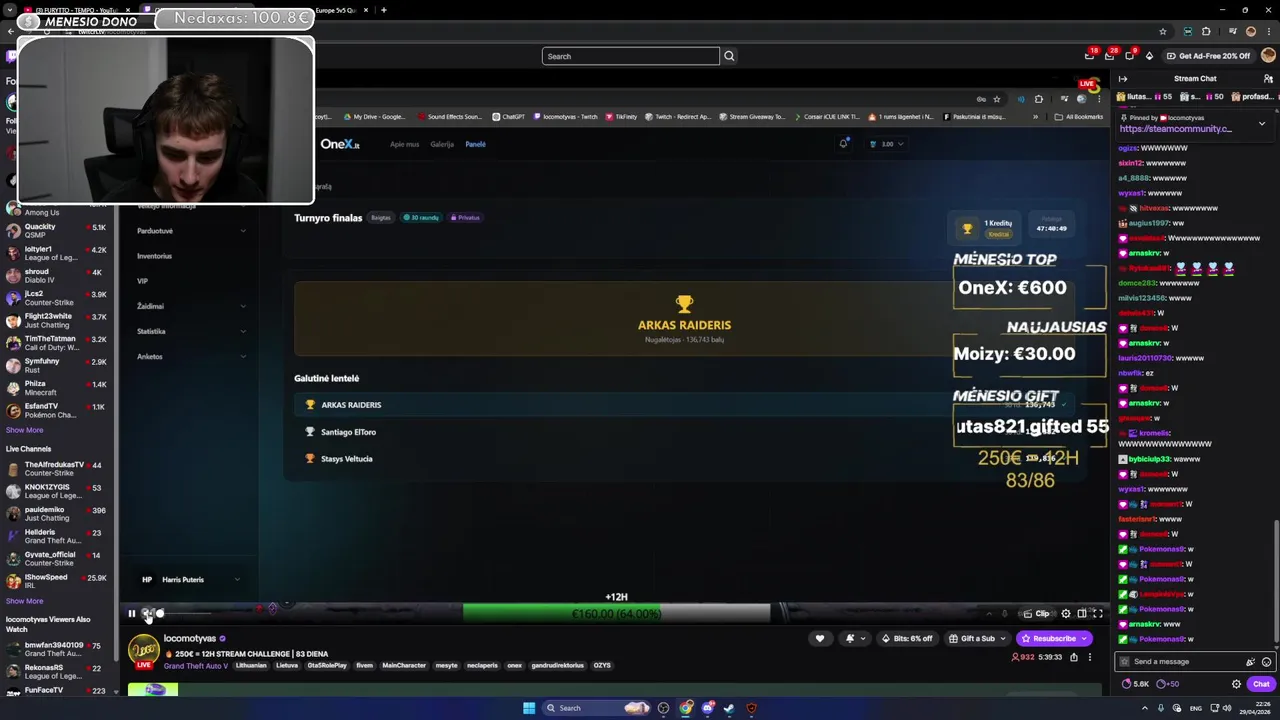Open the Twitch user avatar menu
This screenshot has height=720, width=1280.
[x=1268, y=56]
